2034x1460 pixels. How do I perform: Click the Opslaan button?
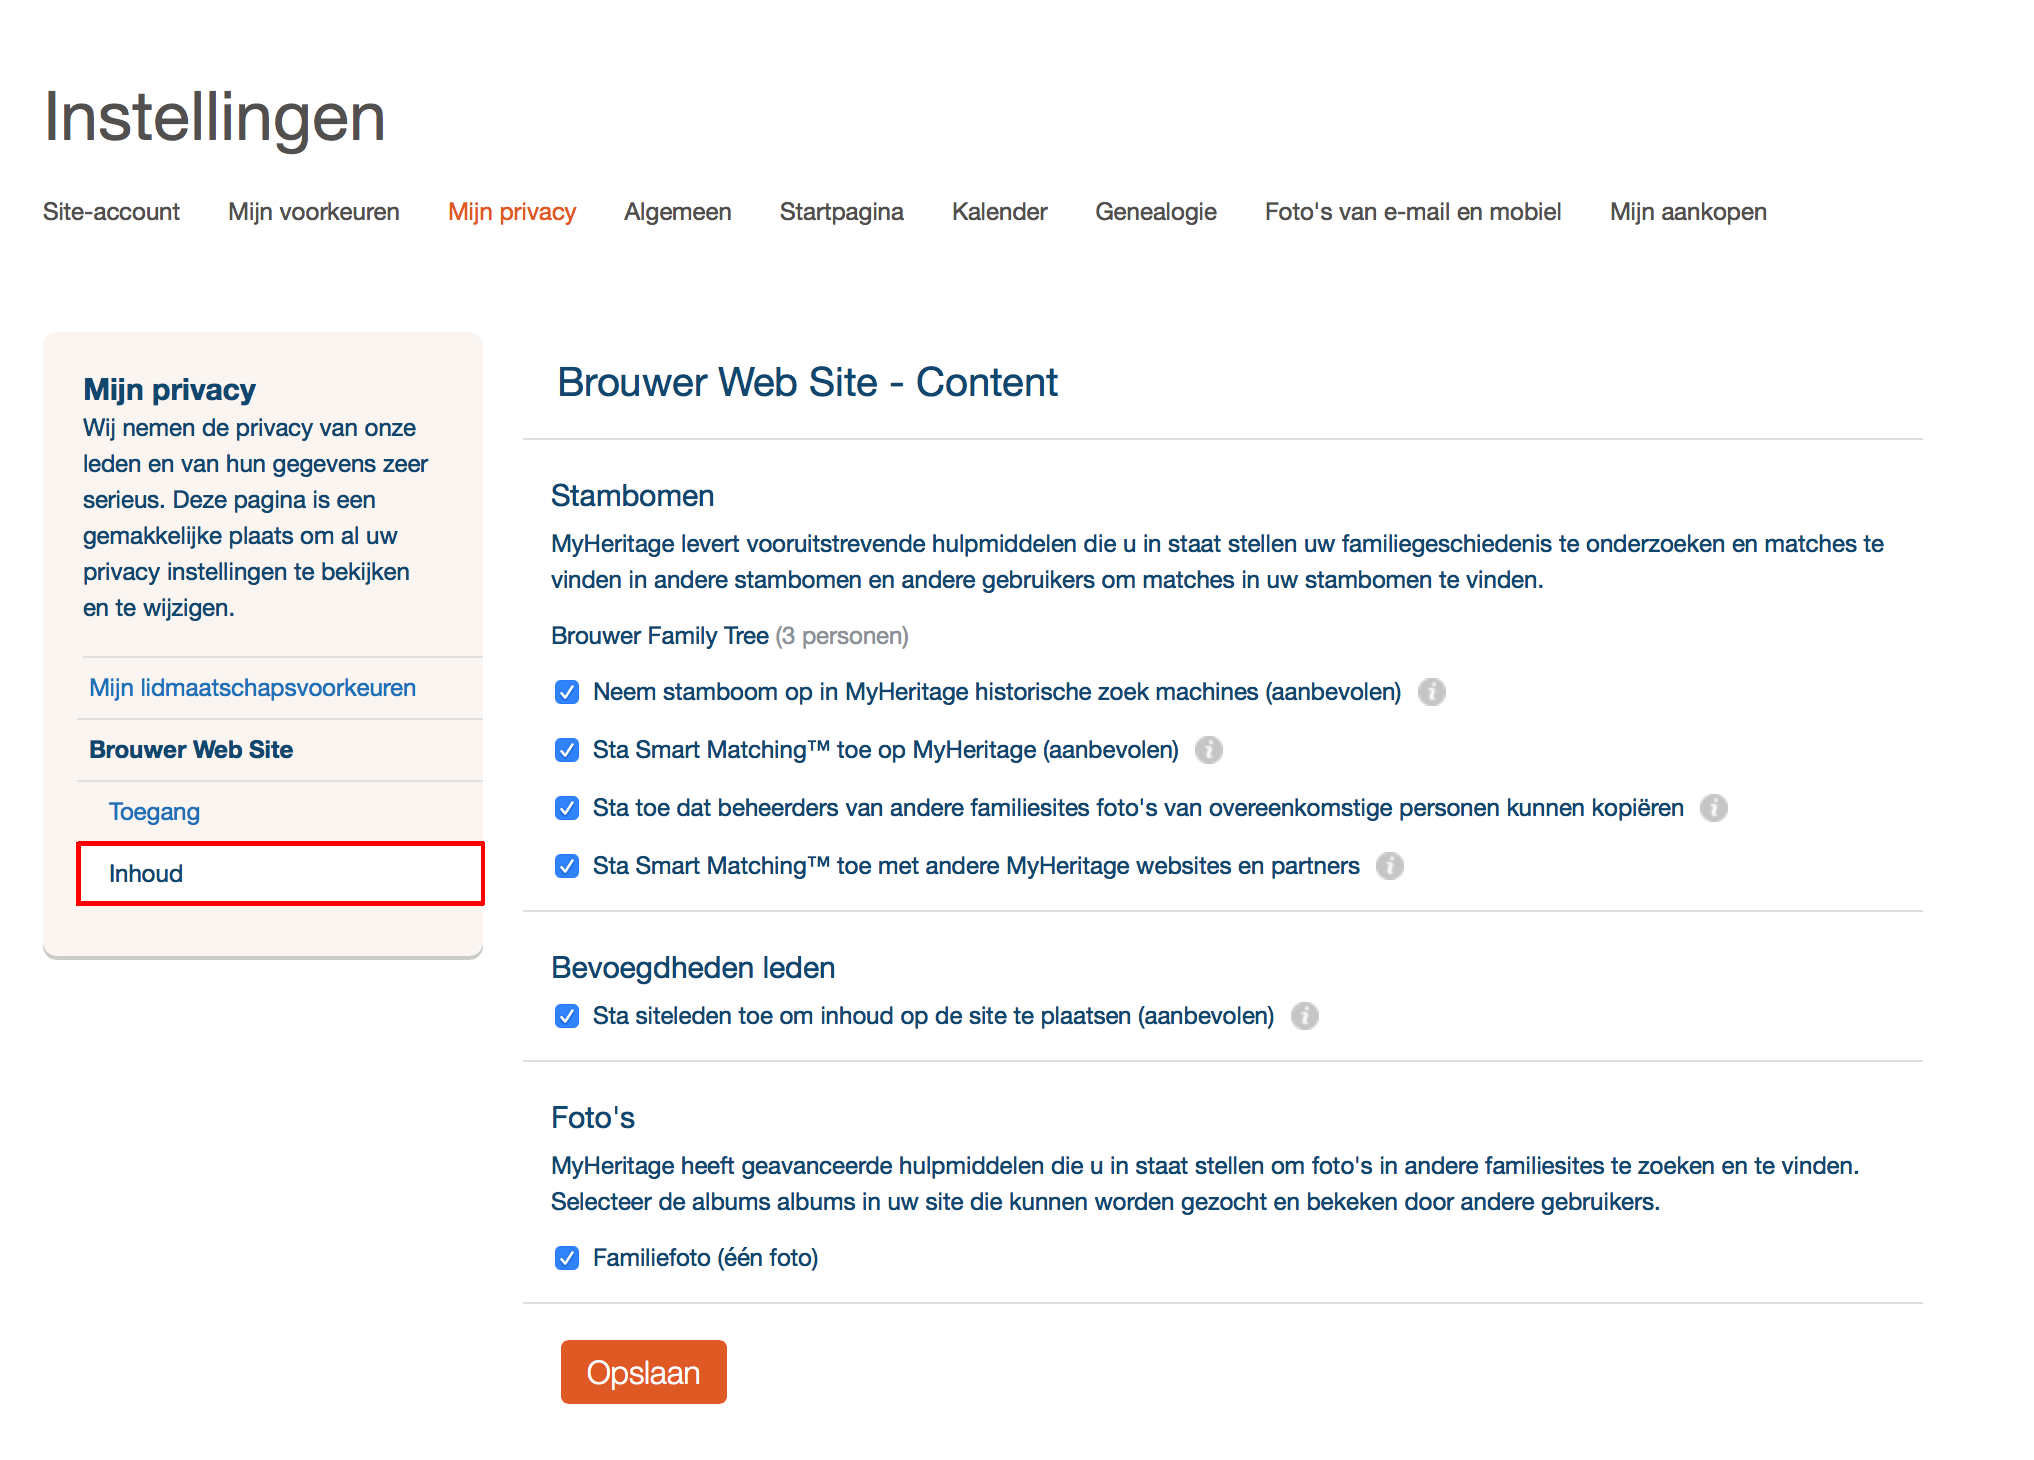pyautogui.click(x=644, y=1372)
